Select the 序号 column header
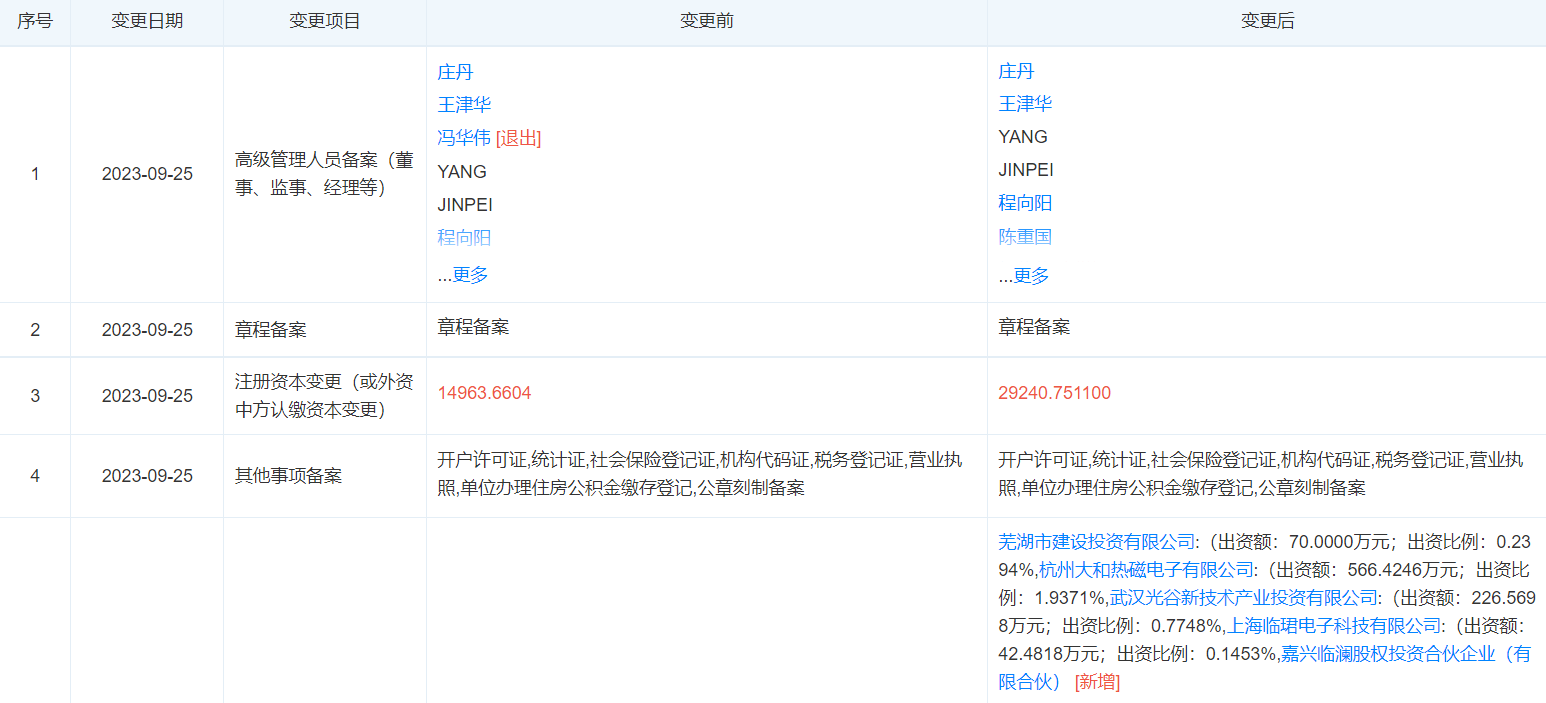 coord(35,21)
